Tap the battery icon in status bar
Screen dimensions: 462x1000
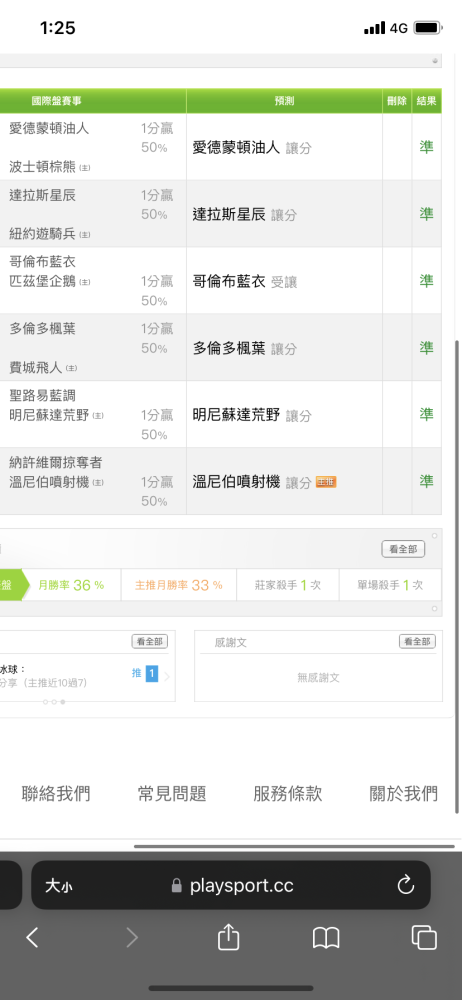click(428, 27)
